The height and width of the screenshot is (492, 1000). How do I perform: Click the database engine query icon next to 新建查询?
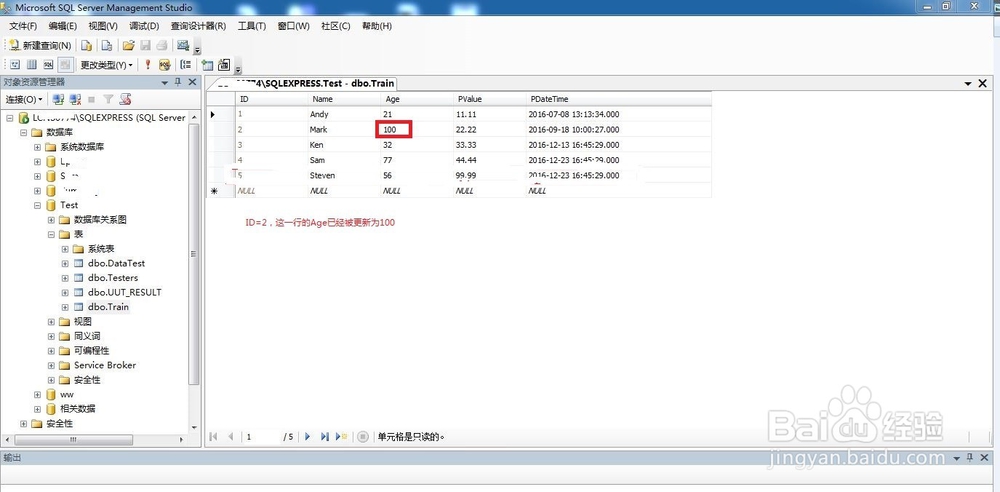tap(86, 45)
